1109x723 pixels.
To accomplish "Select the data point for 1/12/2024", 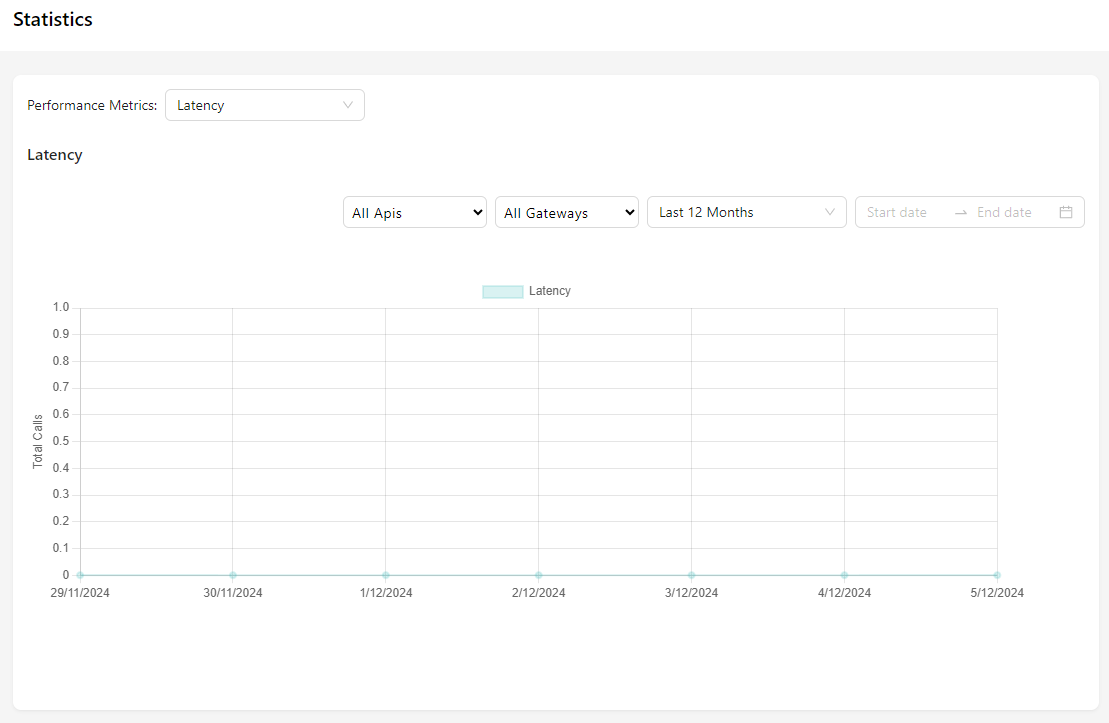I will (386, 575).
